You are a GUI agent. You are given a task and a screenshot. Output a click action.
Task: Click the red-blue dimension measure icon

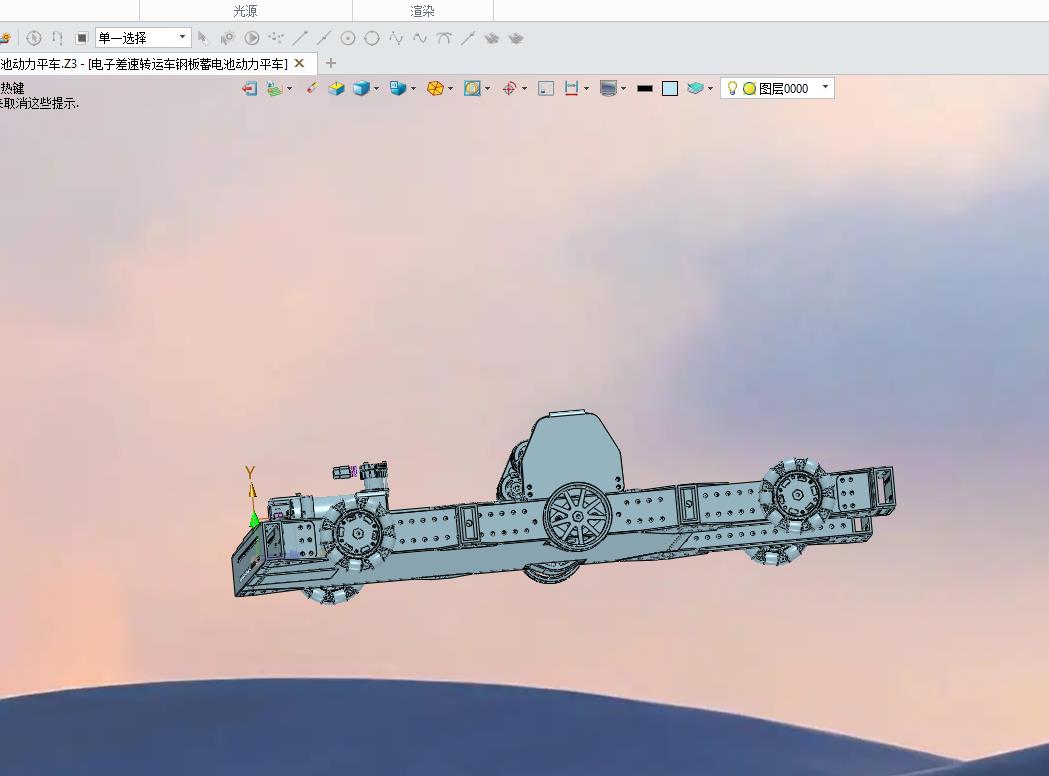[571, 88]
